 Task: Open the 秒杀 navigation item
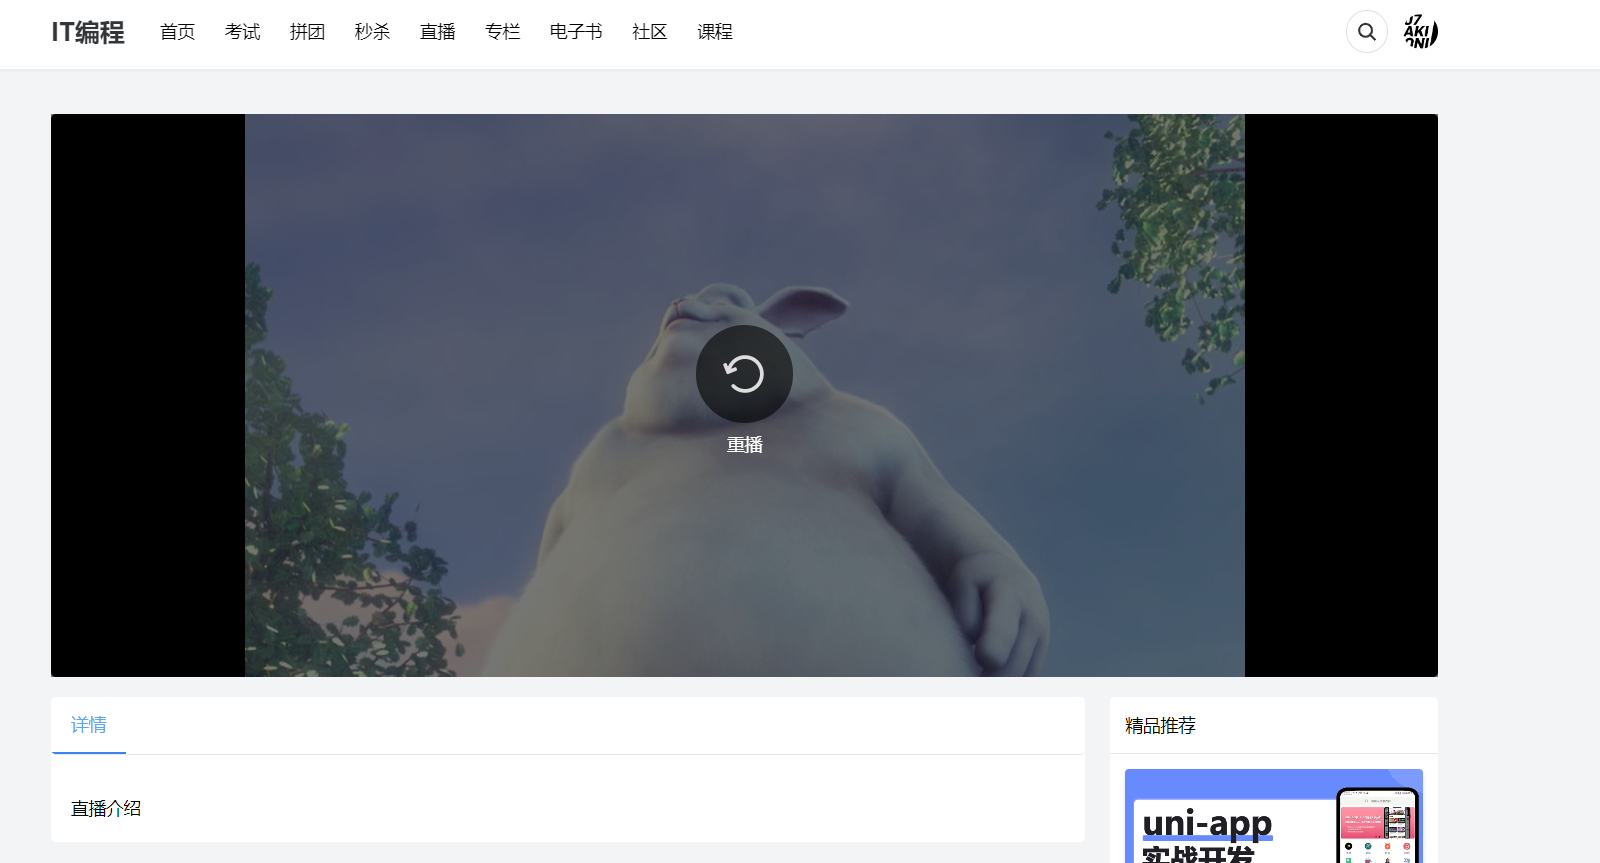click(x=373, y=32)
